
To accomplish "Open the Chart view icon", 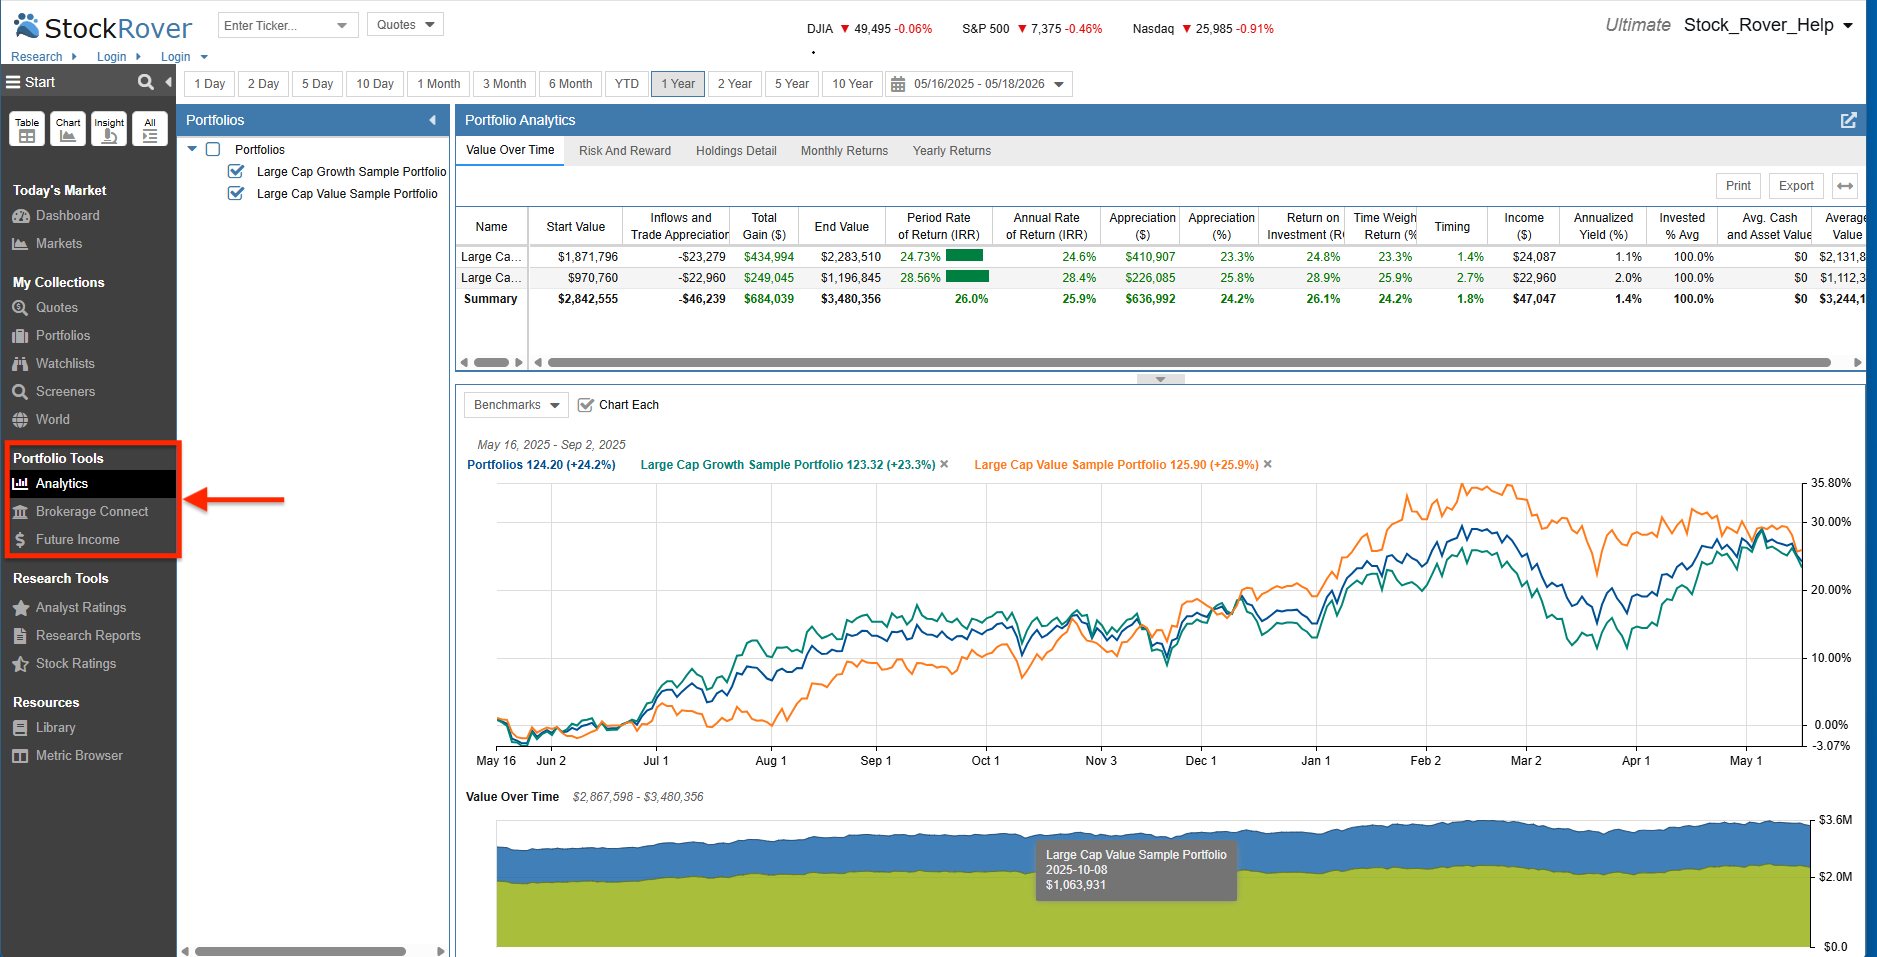I will 68,129.
